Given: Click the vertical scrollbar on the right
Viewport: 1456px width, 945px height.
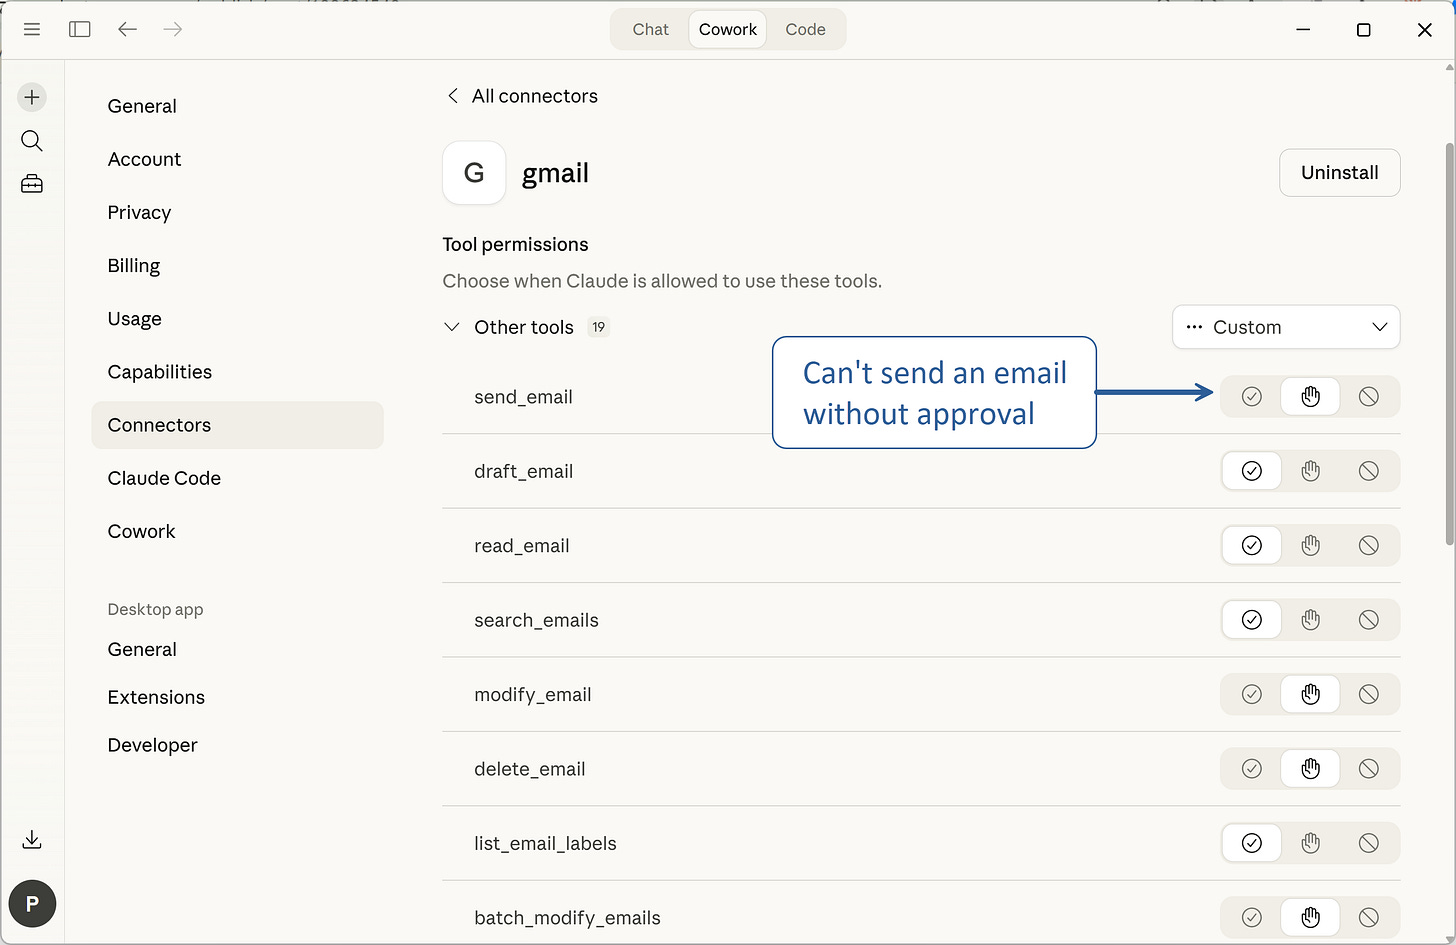Looking at the screenshot, I should point(1449,300).
